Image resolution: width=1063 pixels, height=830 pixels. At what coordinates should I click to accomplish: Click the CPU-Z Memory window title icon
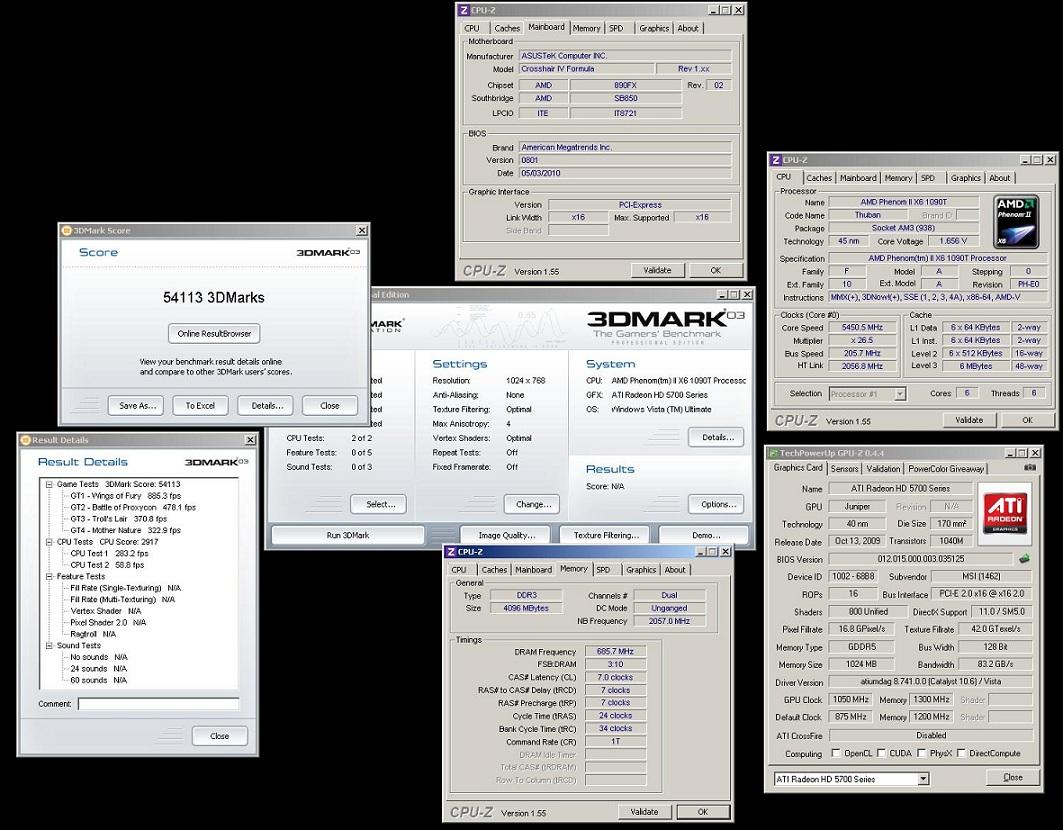click(x=451, y=552)
